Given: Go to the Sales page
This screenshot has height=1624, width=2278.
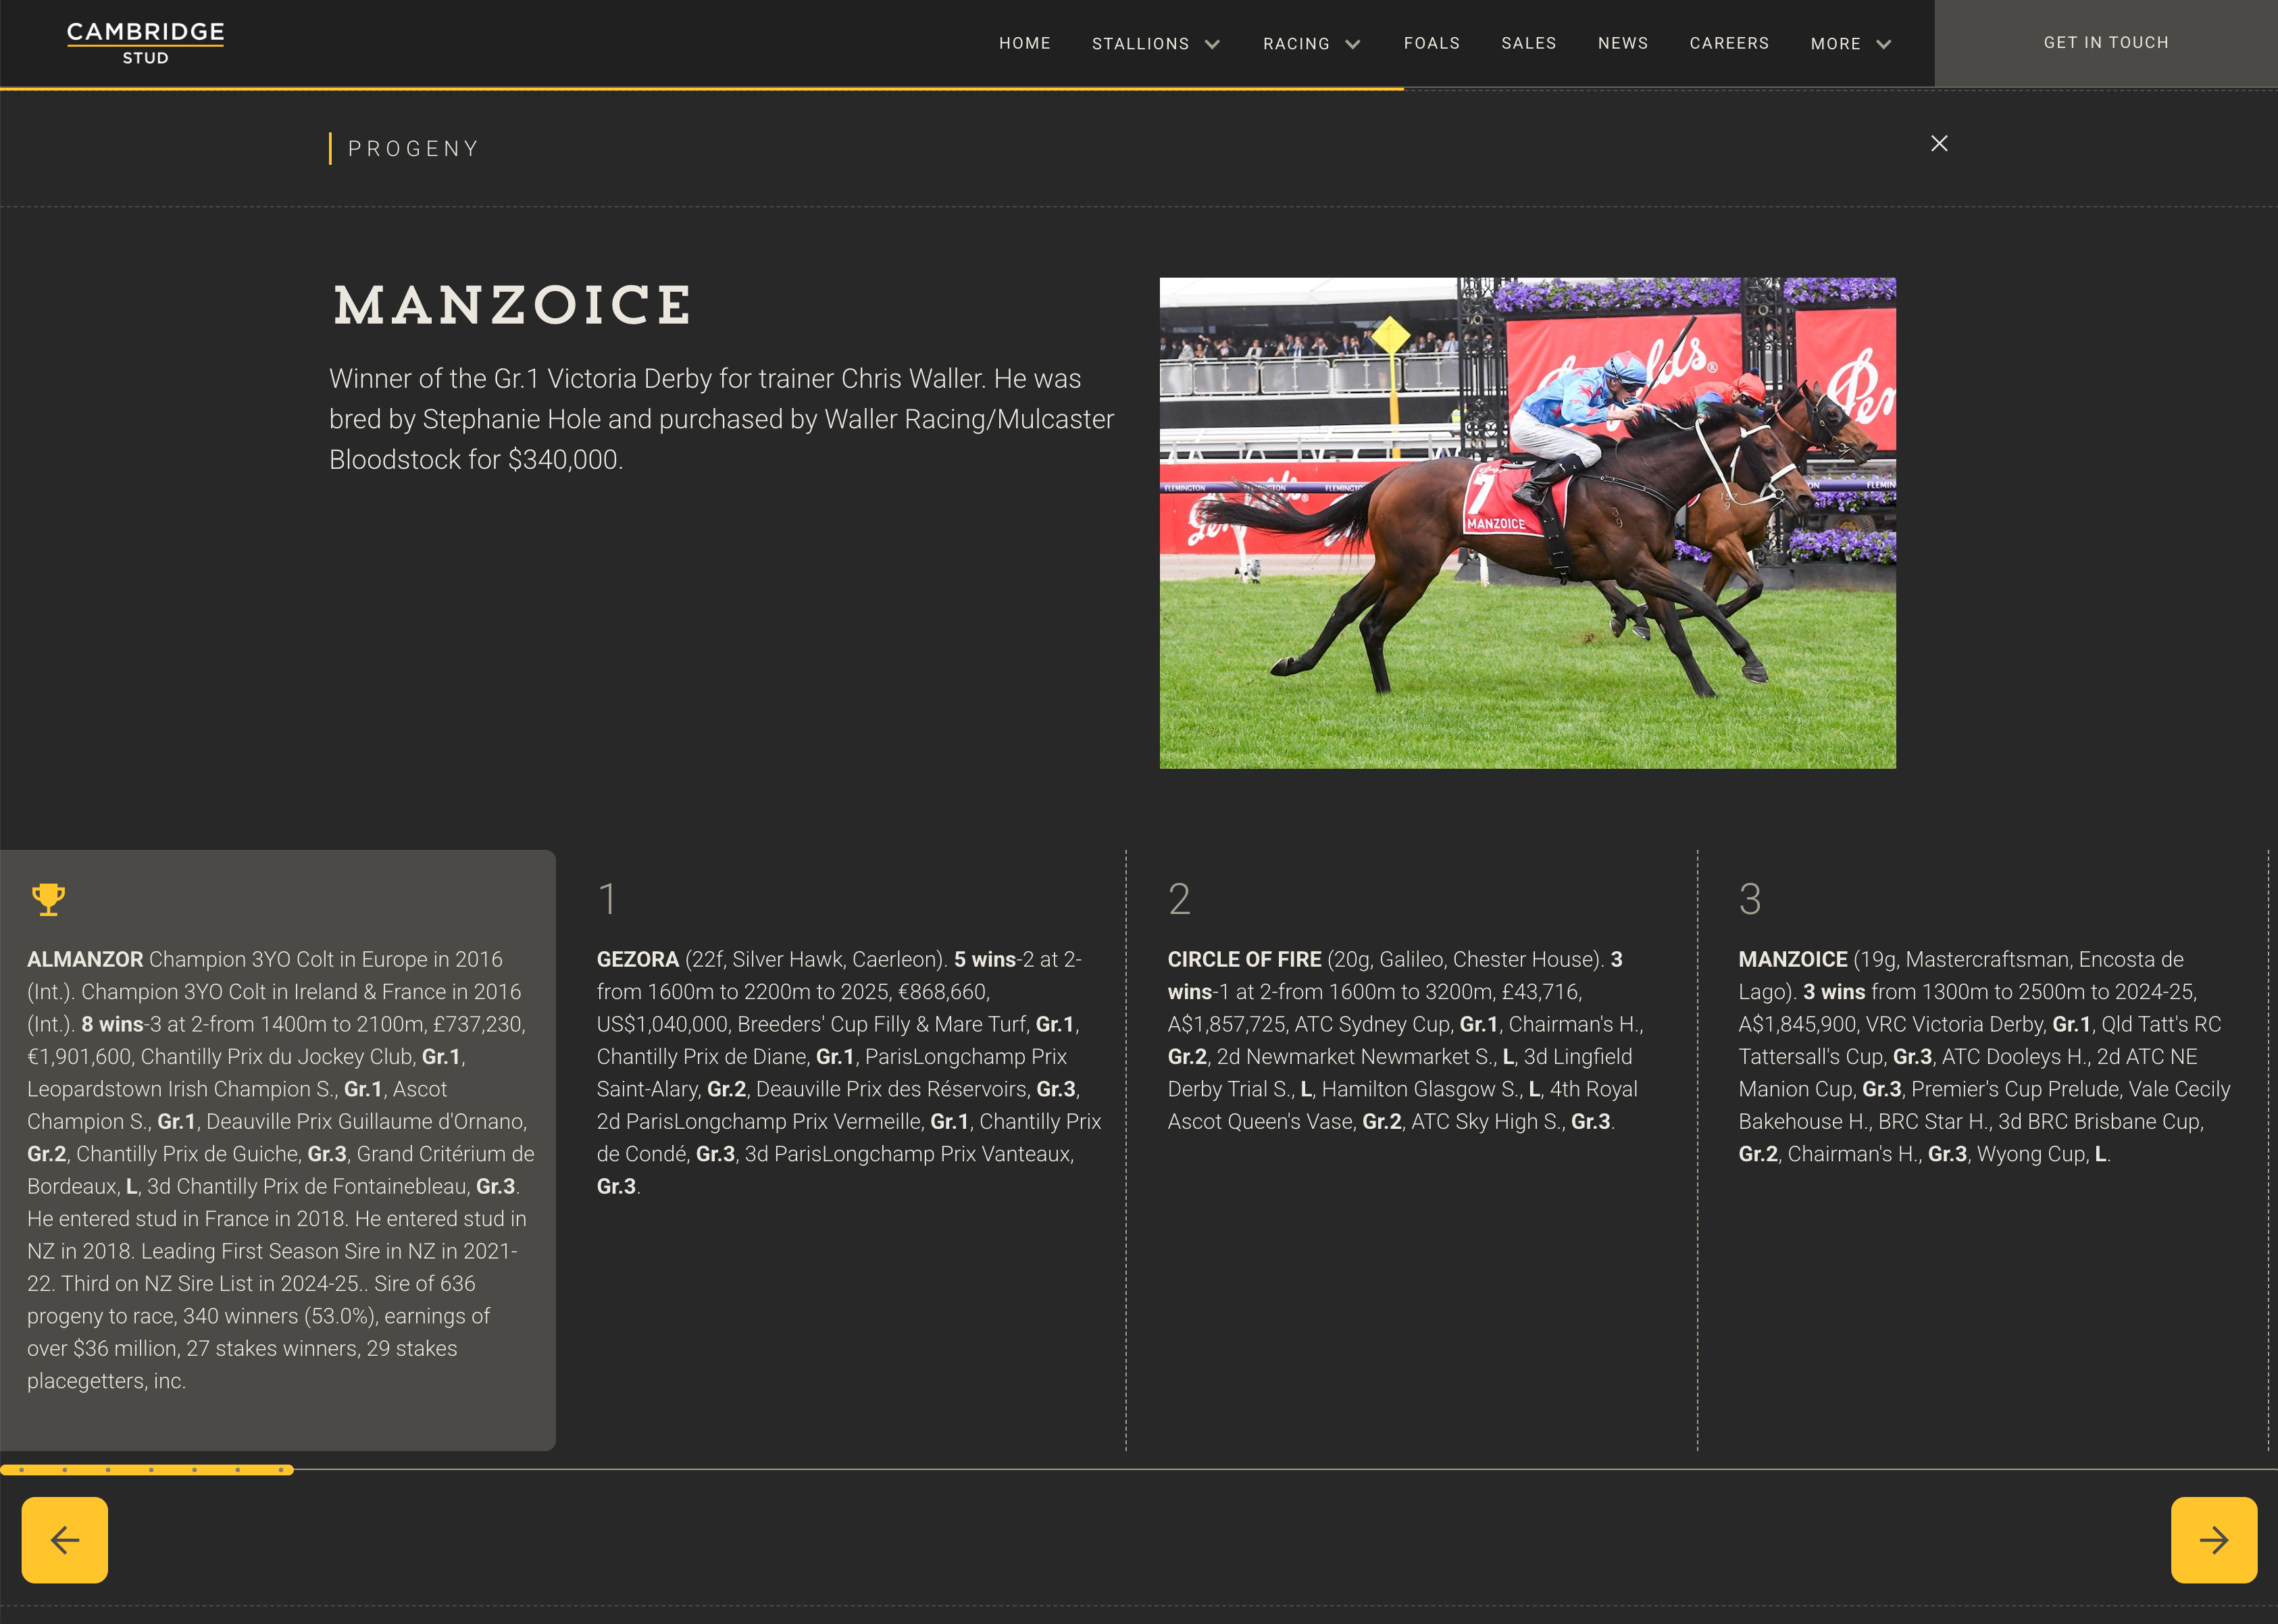Looking at the screenshot, I should 1528,43.
